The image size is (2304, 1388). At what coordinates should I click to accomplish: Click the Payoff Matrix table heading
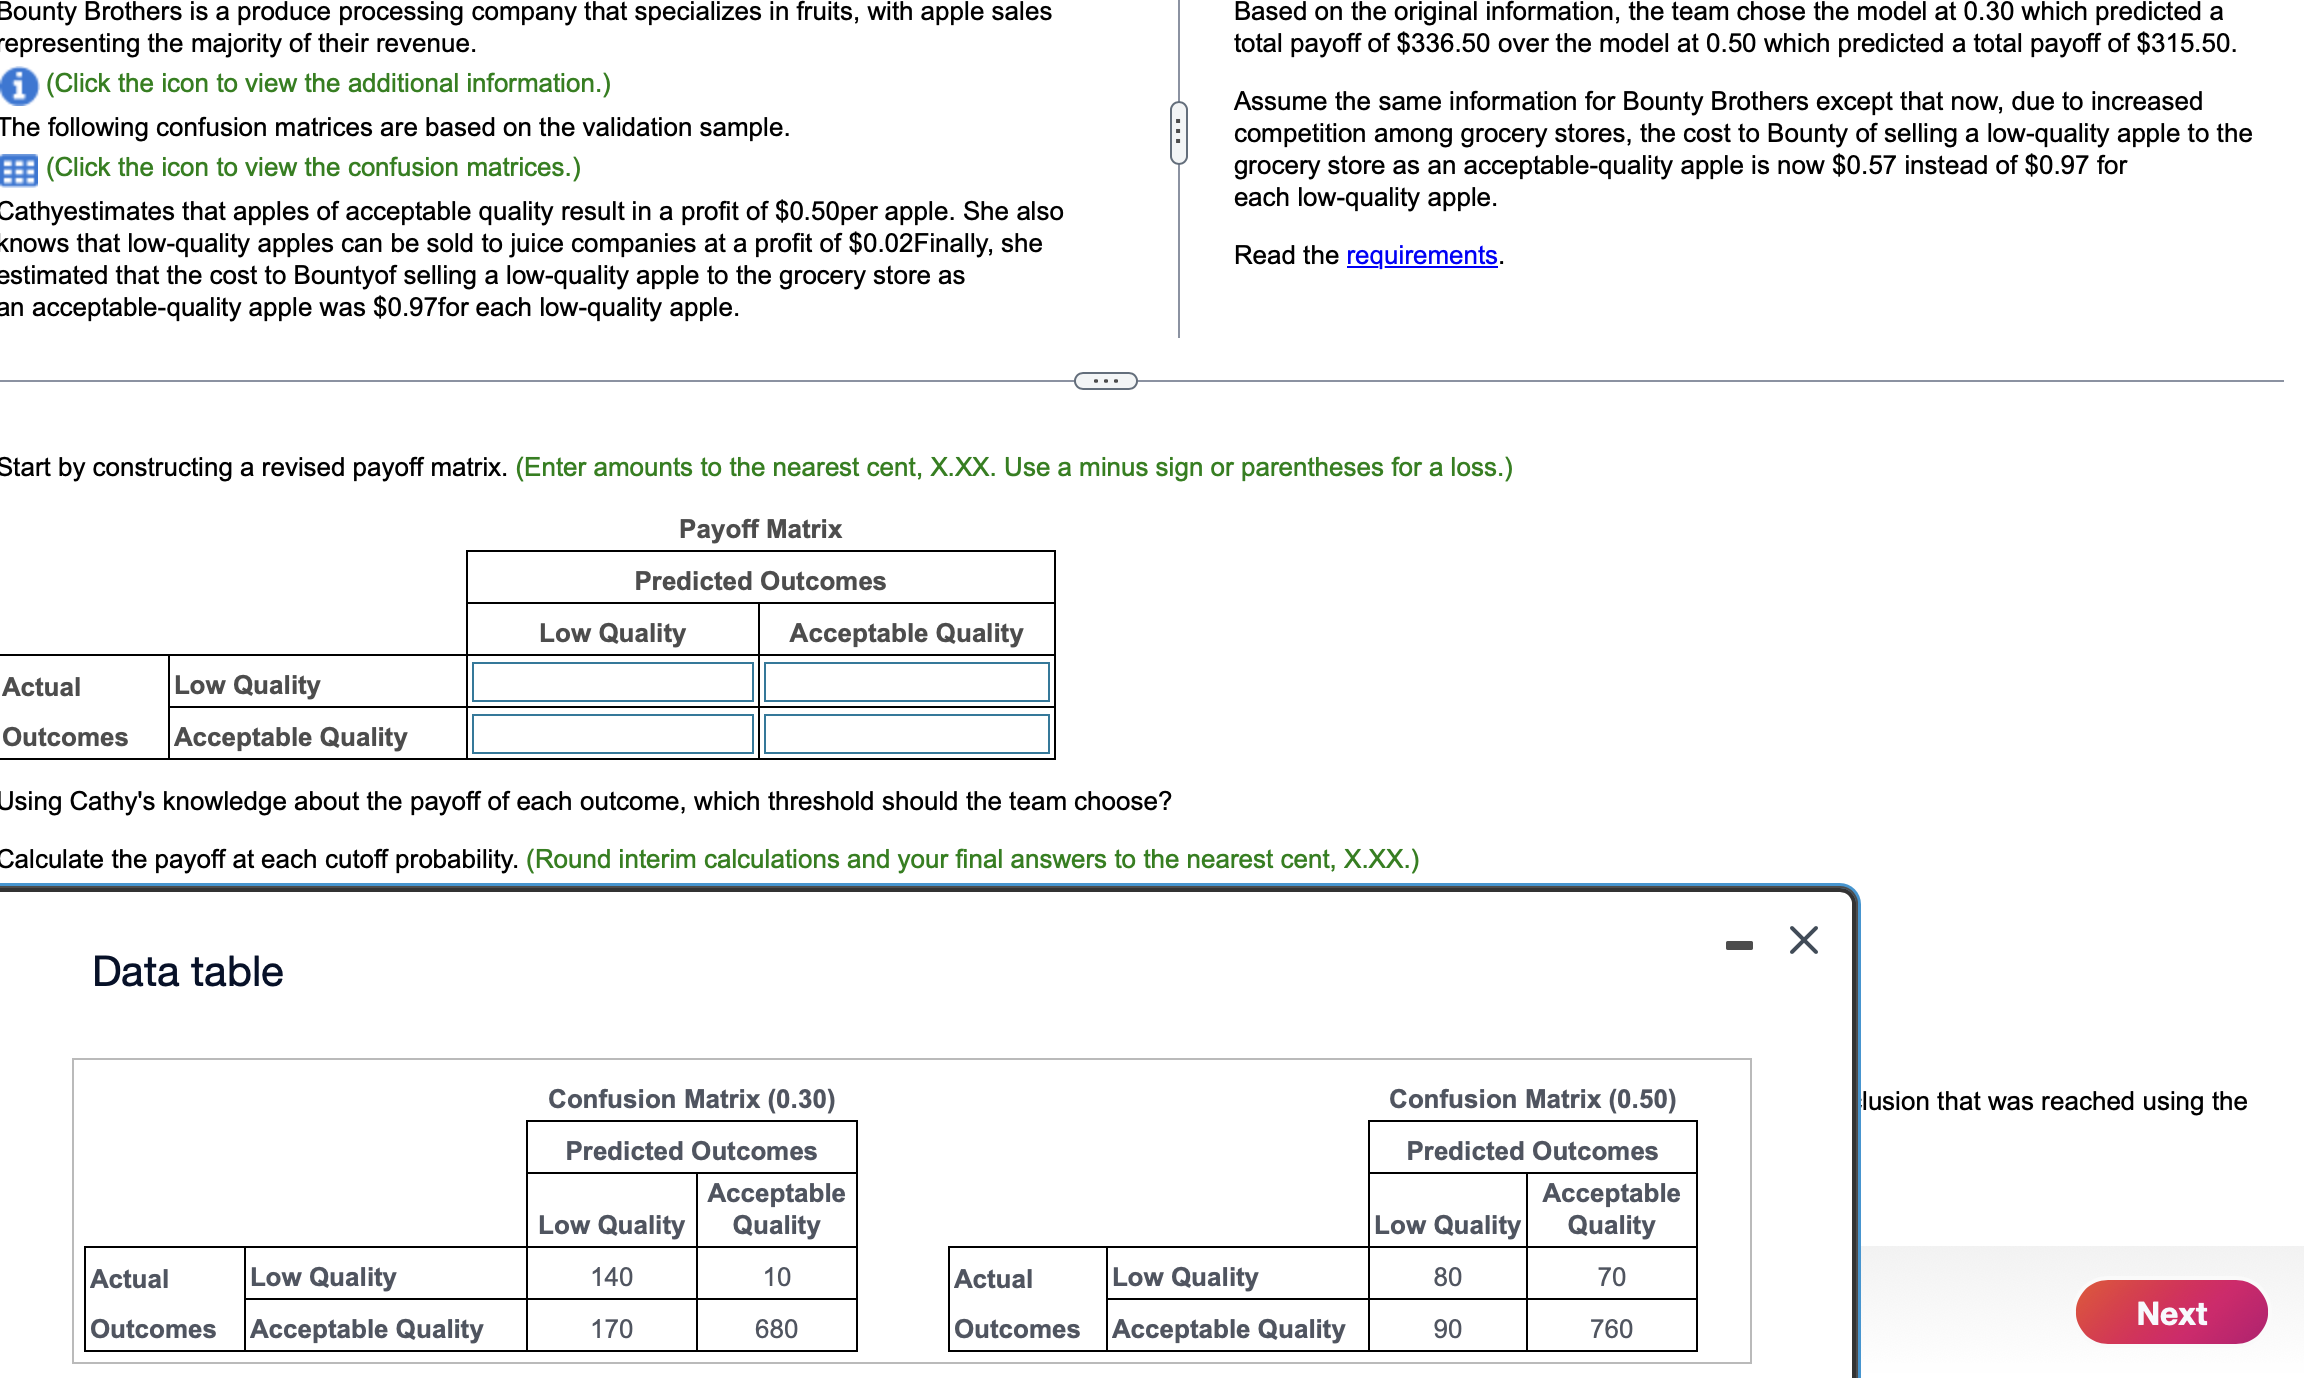pos(760,528)
